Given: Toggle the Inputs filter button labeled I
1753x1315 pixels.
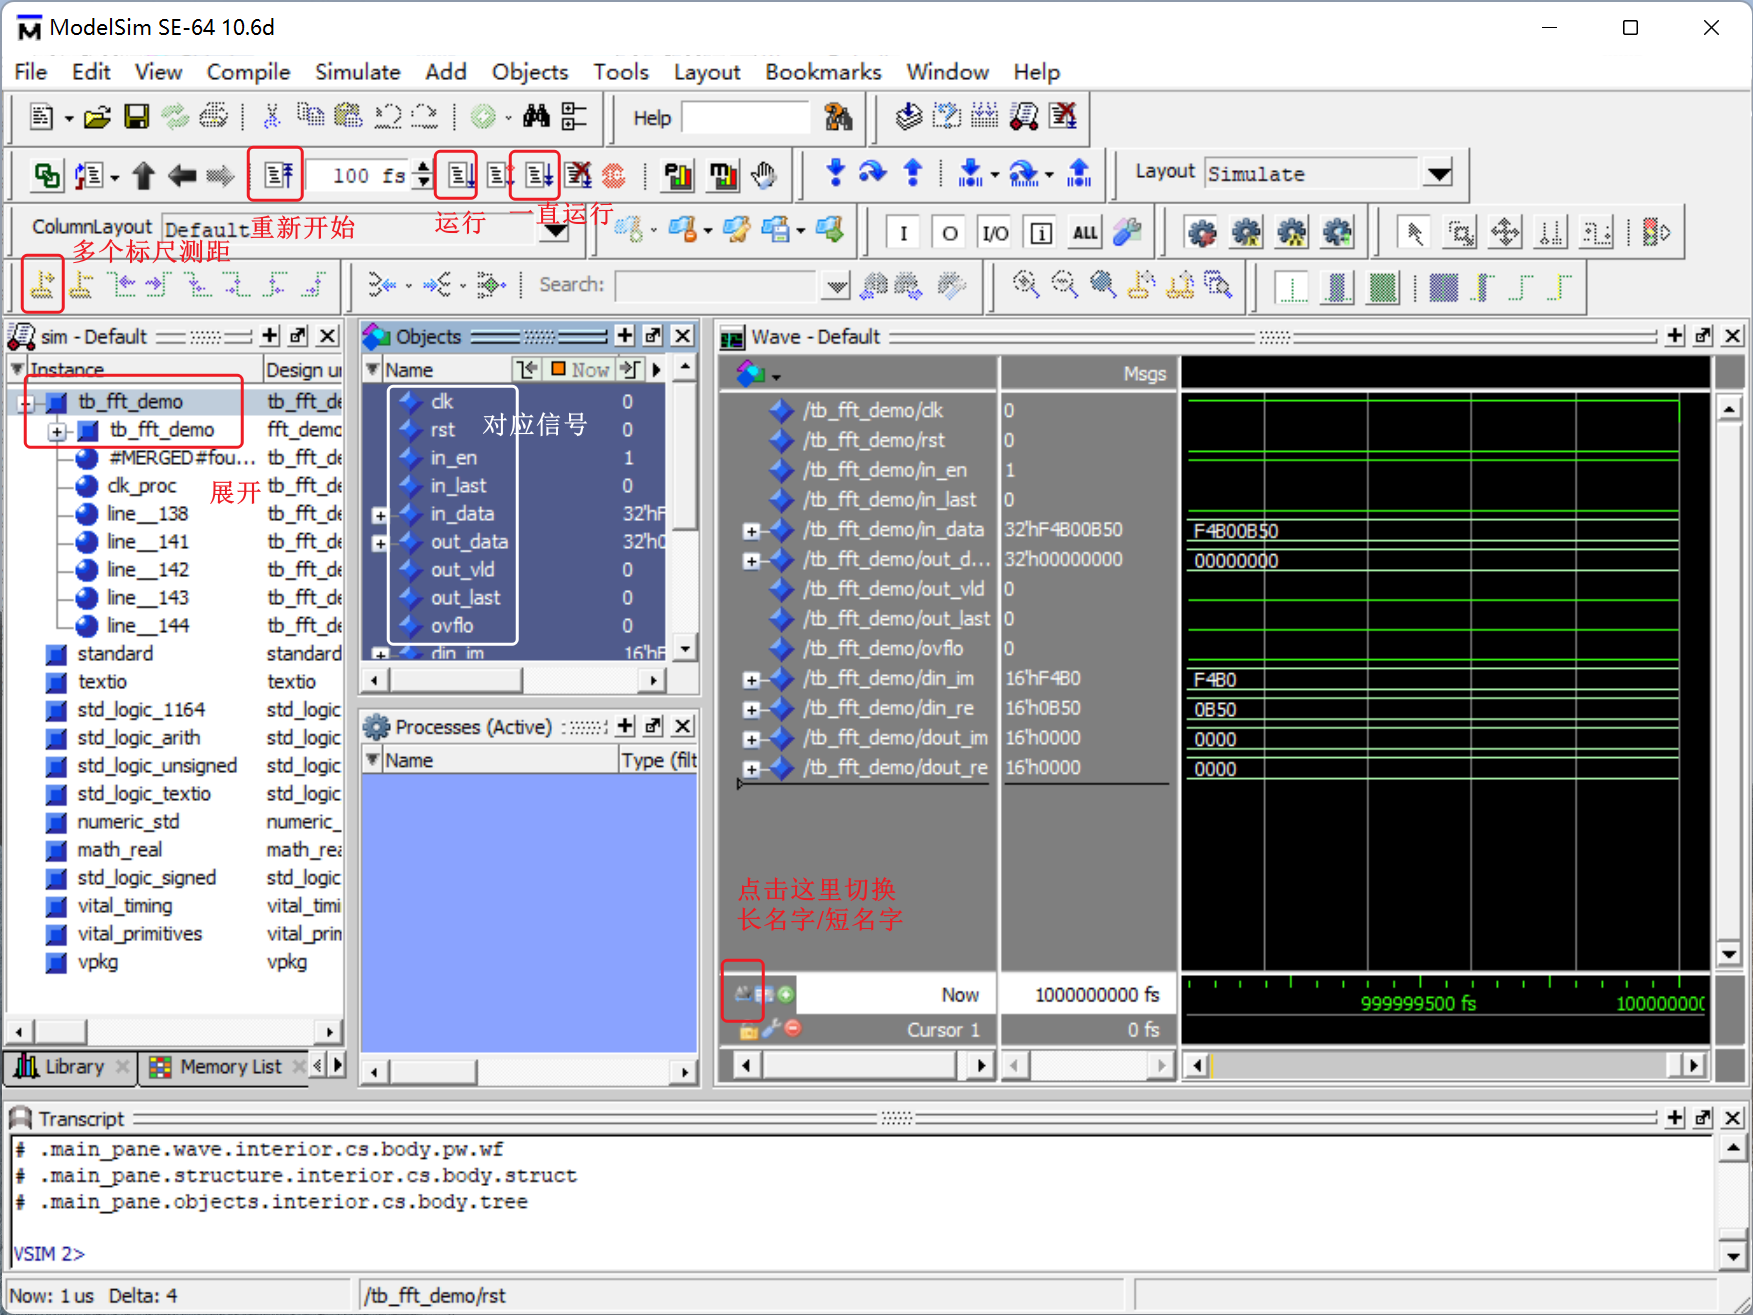Looking at the screenshot, I should point(903,233).
